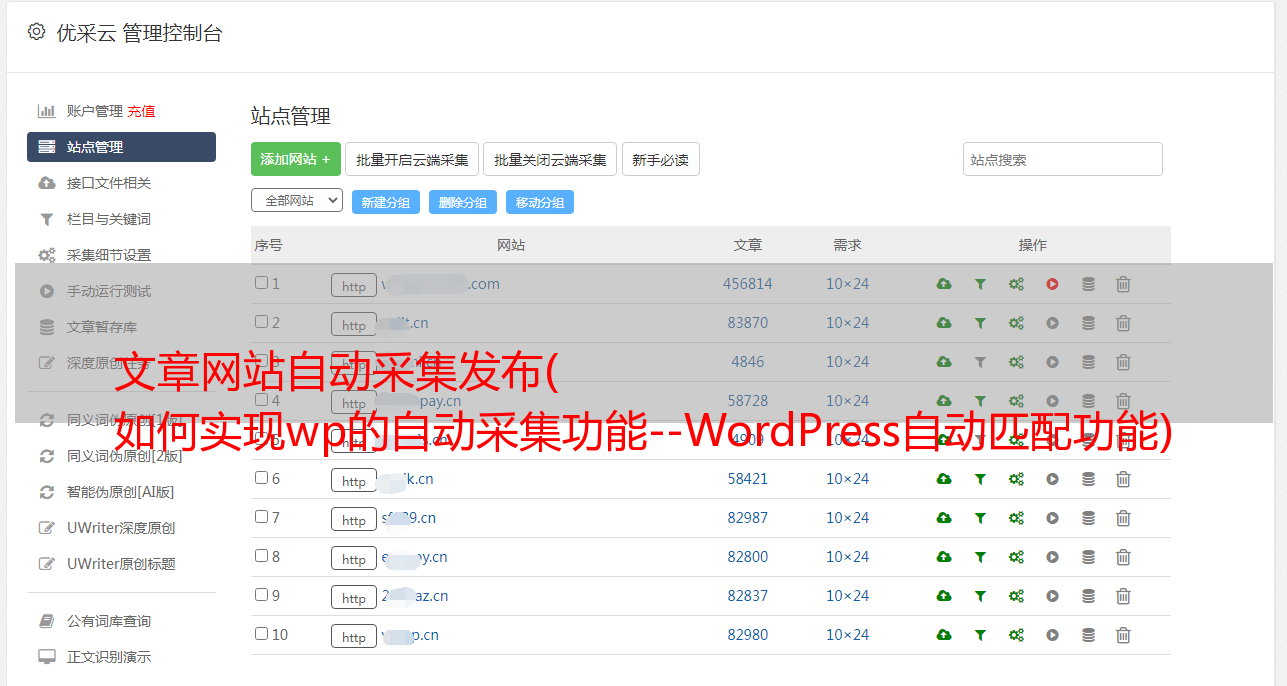Click the trash delete icon in row 6
This screenshot has width=1287, height=686.
1123,479
